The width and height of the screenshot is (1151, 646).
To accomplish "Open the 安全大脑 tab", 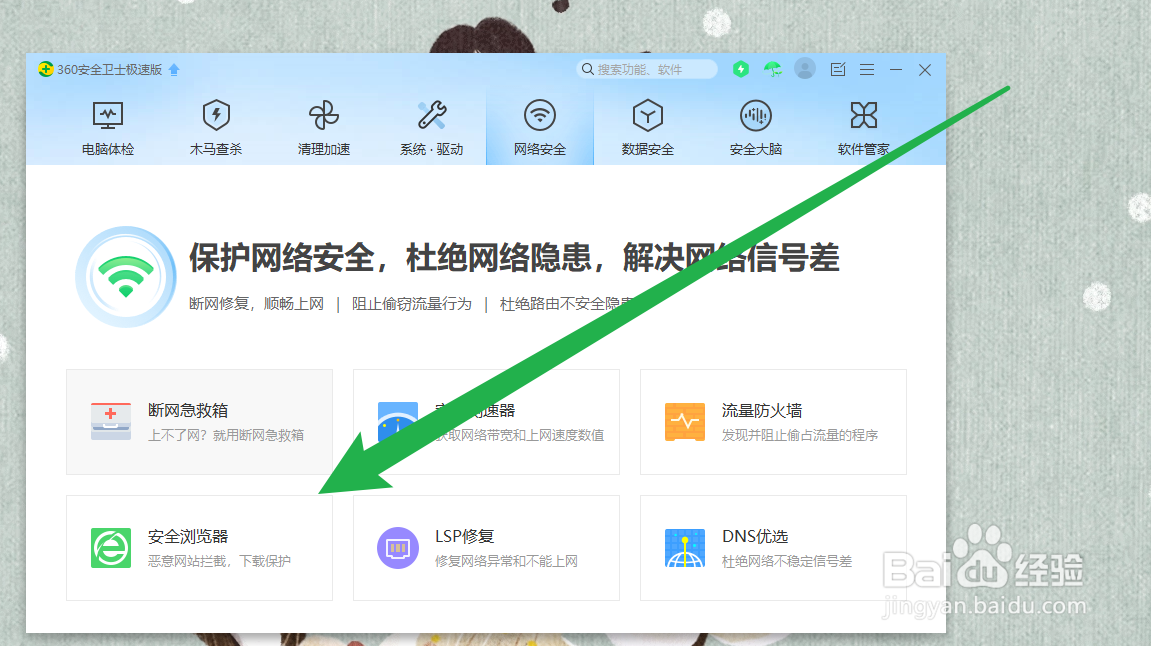I will tap(755, 128).
